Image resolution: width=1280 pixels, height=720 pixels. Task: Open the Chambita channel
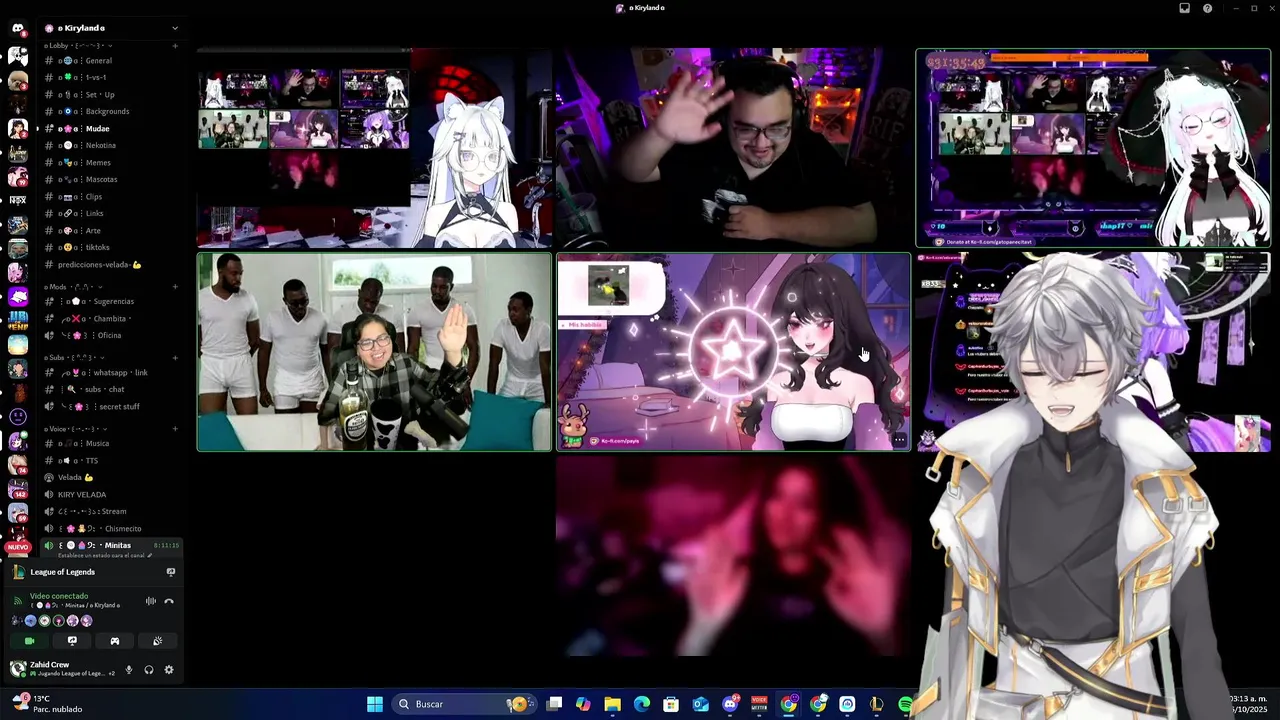pos(111,318)
